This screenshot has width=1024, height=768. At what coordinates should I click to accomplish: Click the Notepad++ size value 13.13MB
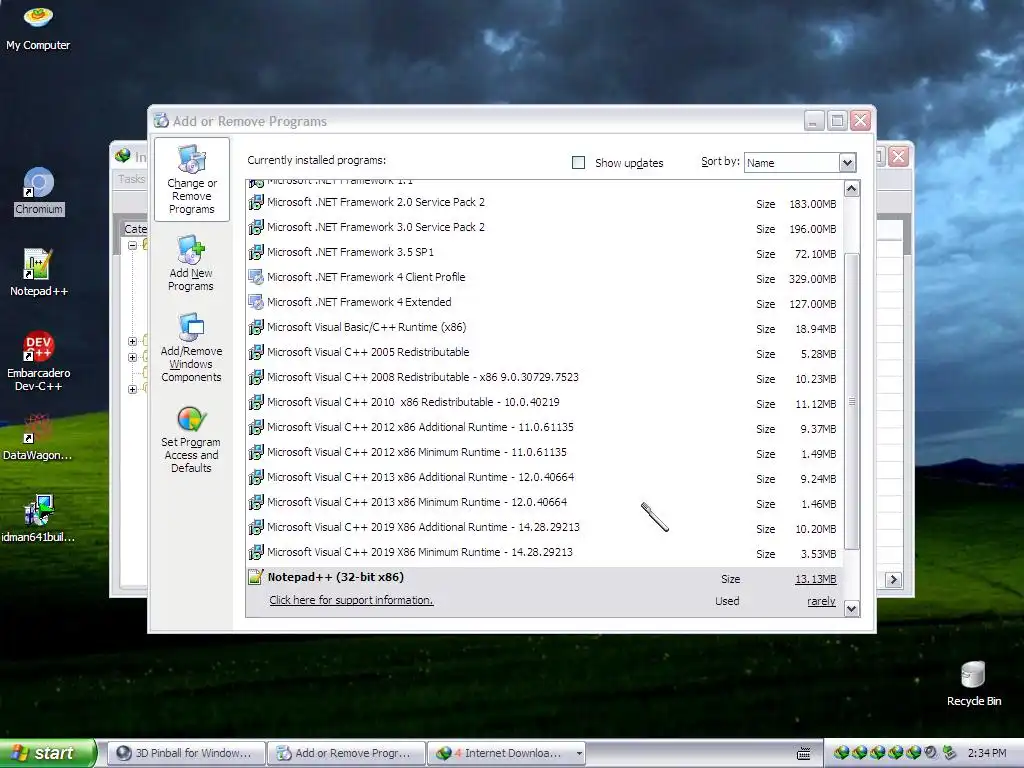click(815, 579)
